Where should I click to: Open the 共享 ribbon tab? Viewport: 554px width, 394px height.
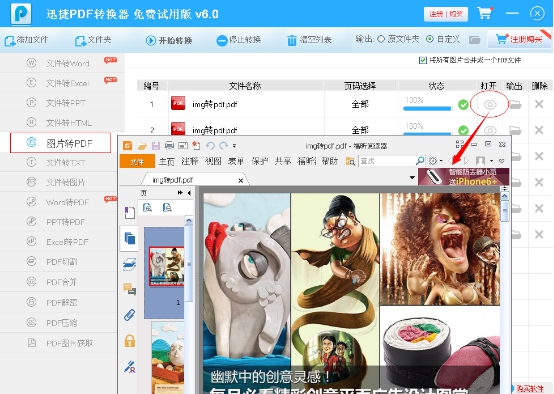pos(283,161)
